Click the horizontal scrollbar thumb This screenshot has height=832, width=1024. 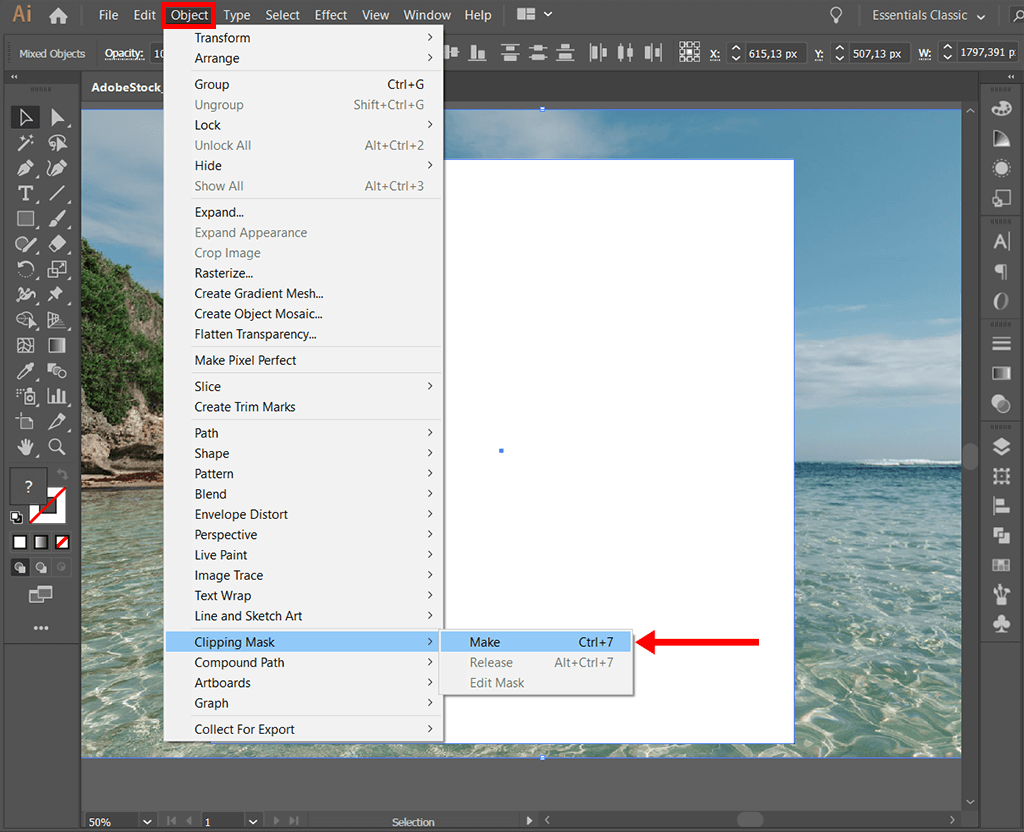click(x=750, y=820)
